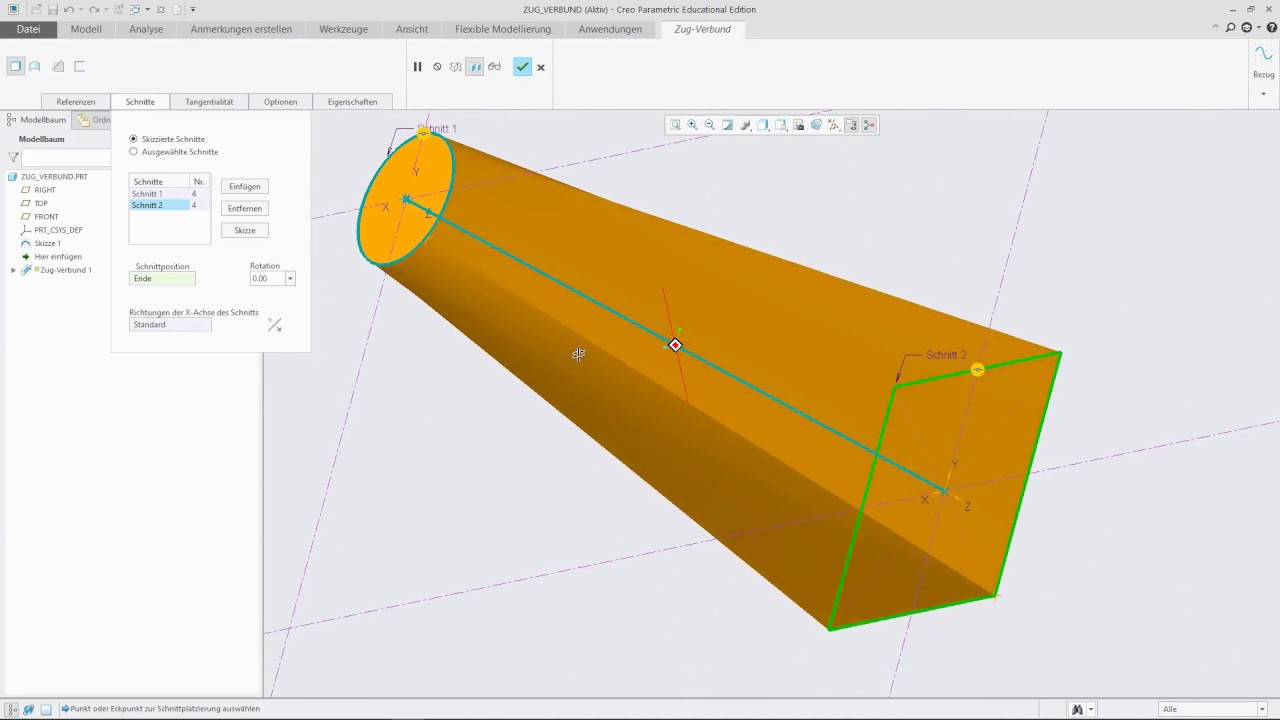The height and width of the screenshot is (720, 1280).
Task: Open the dropdown arrow beside the binoculars
Action: [1090, 709]
